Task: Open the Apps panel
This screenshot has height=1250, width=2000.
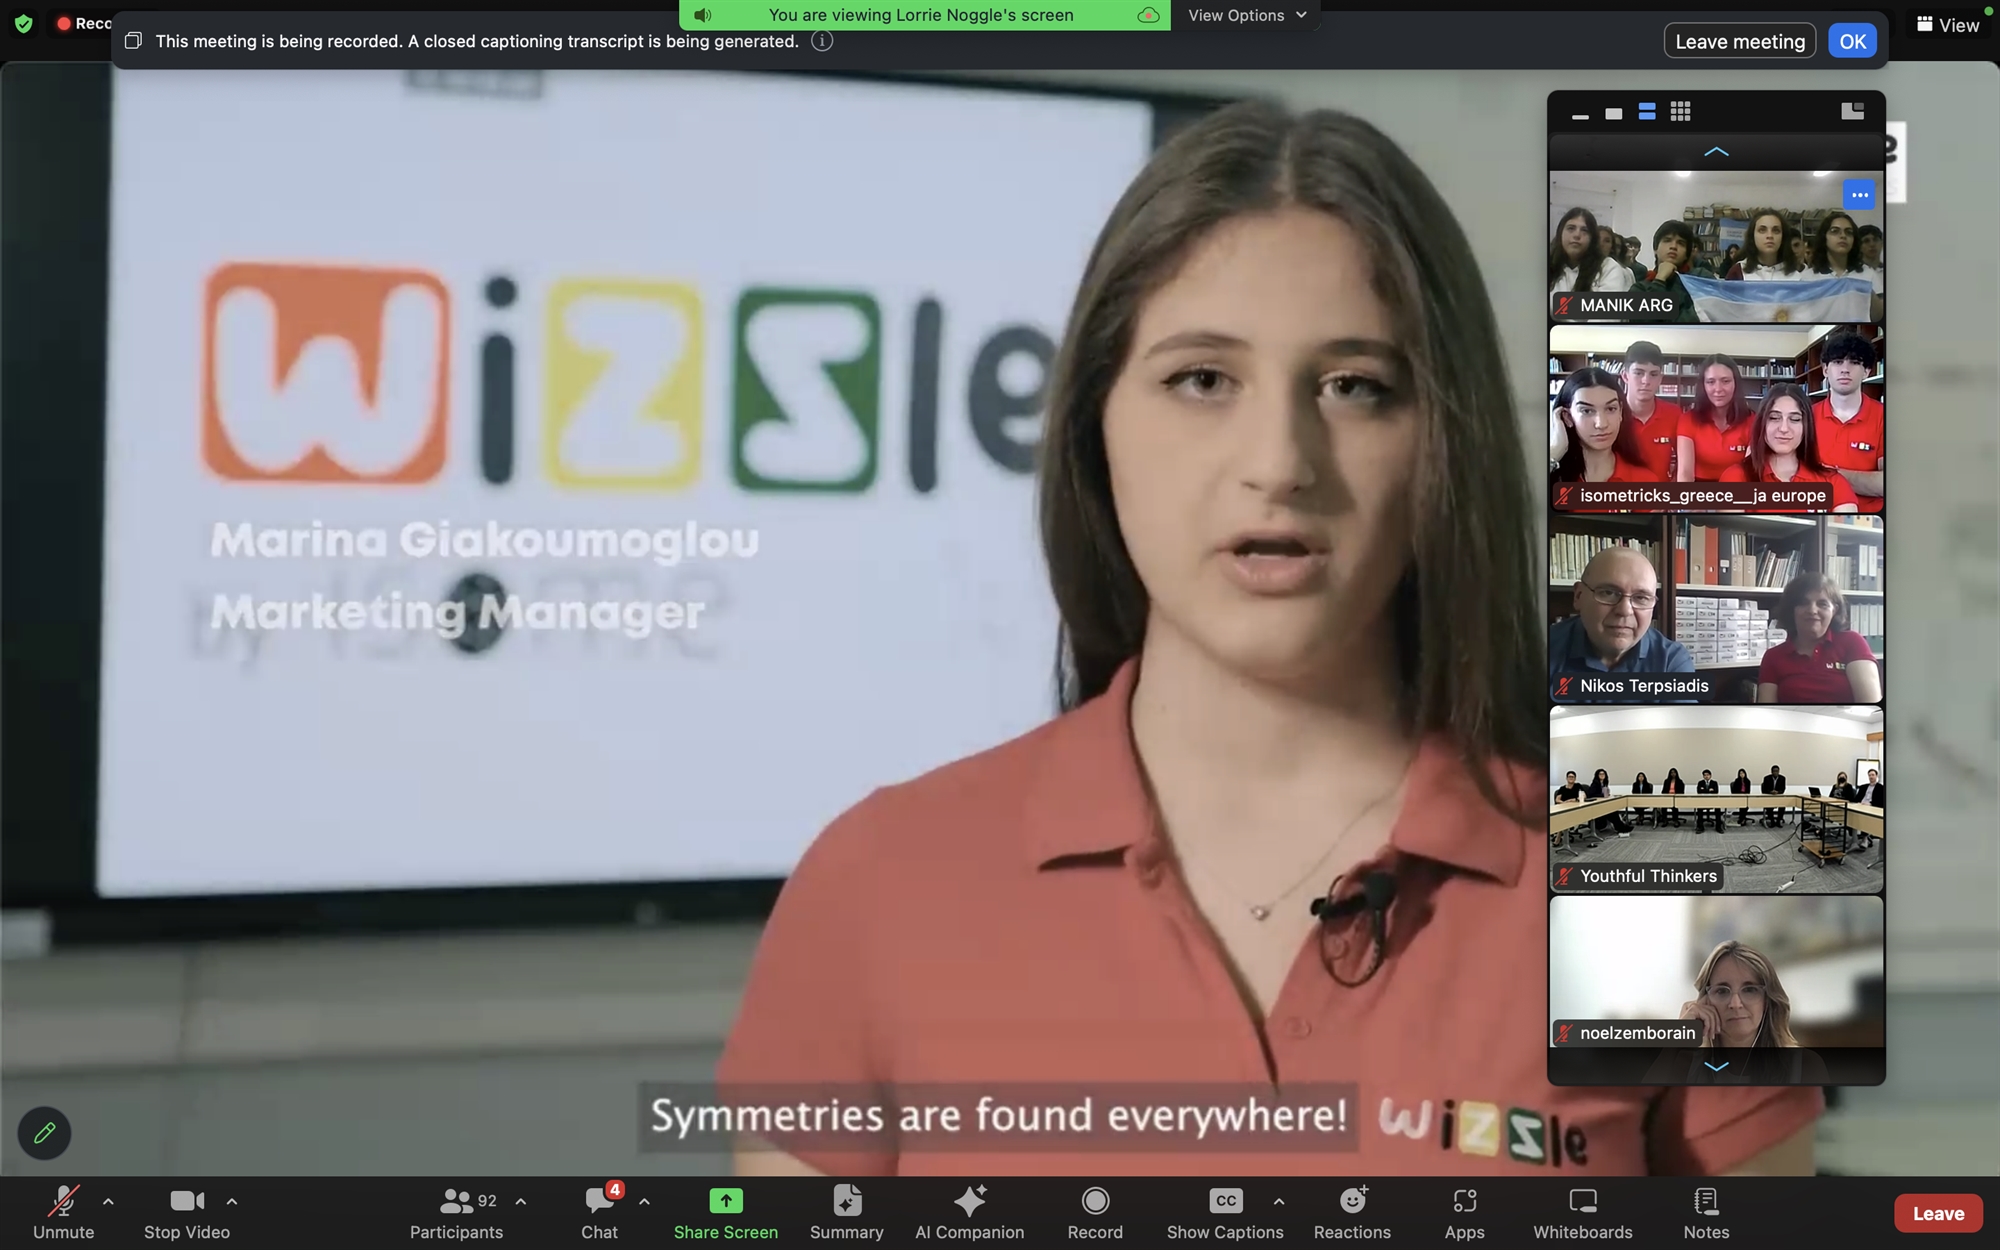Action: [1464, 1212]
